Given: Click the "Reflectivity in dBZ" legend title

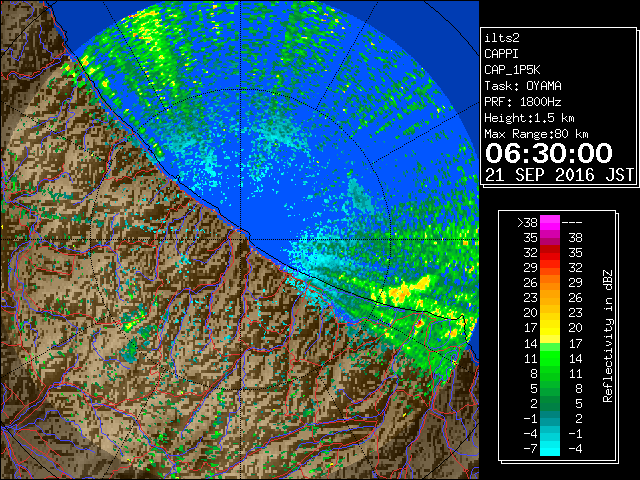Looking at the screenshot, I should (608, 336).
